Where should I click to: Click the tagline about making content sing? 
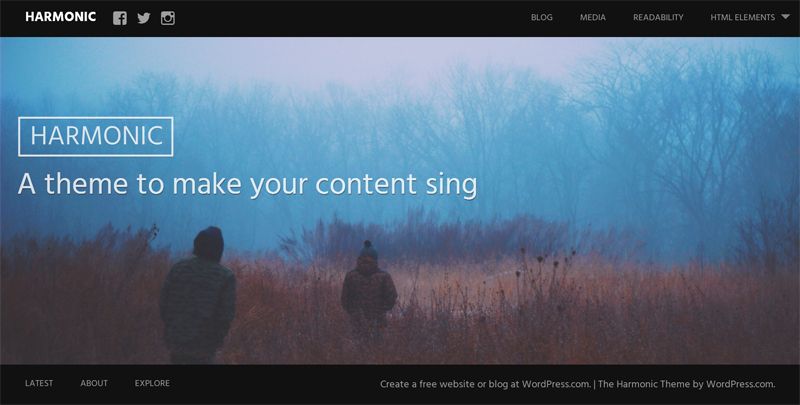(x=247, y=185)
